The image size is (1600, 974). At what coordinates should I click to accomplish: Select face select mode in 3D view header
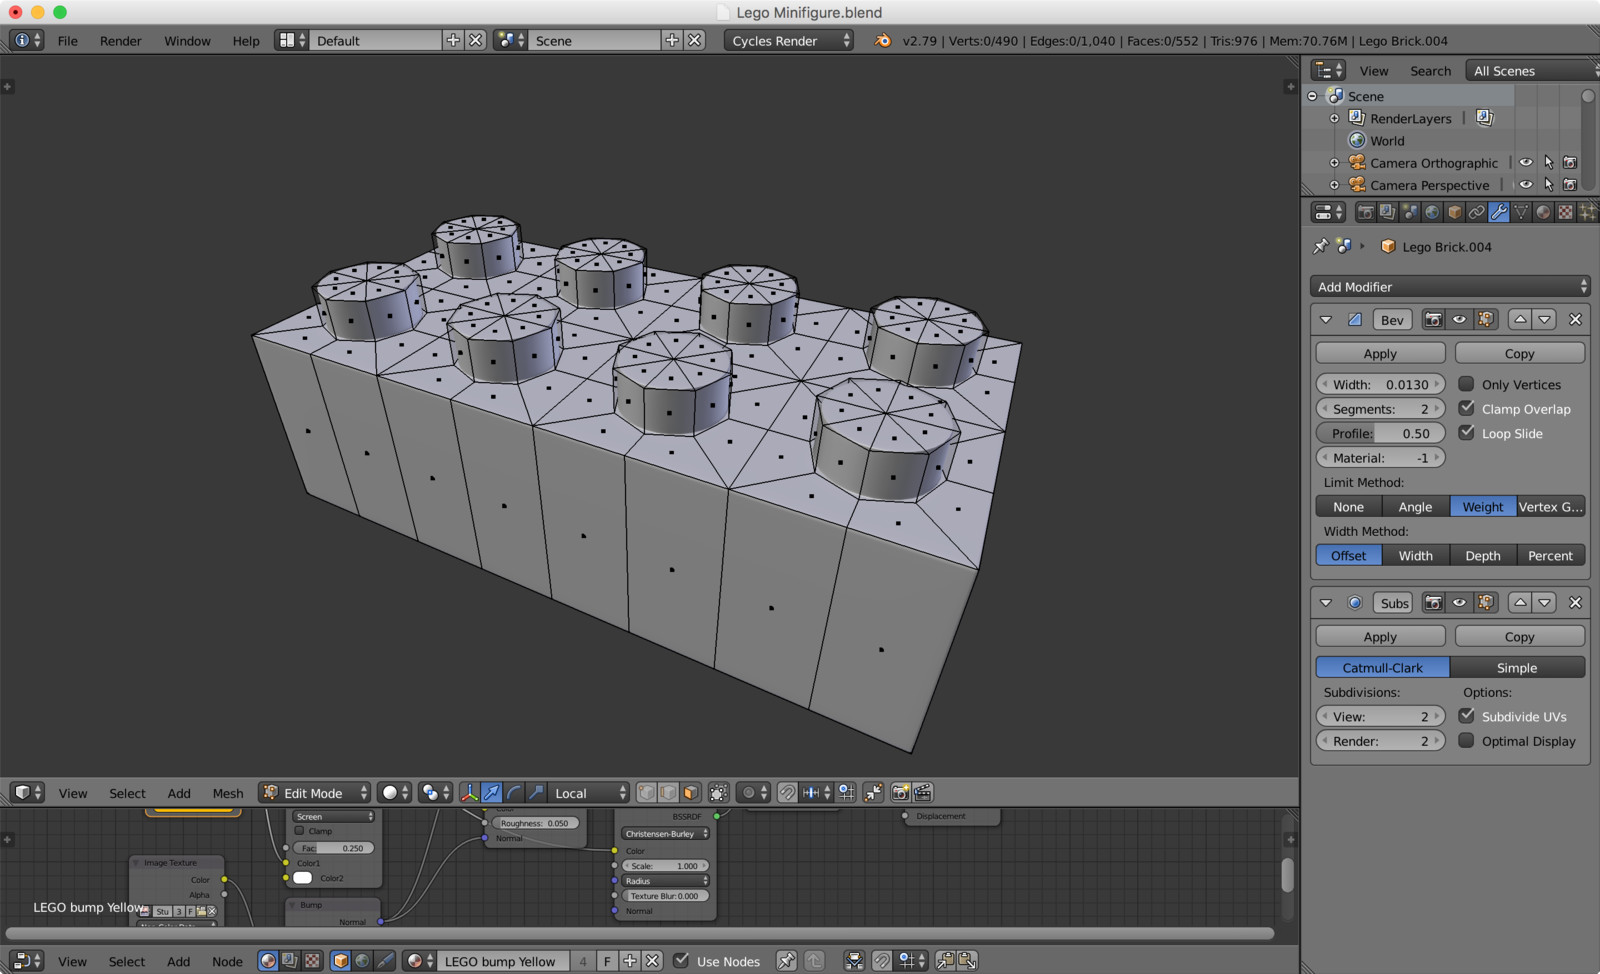(x=690, y=793)
